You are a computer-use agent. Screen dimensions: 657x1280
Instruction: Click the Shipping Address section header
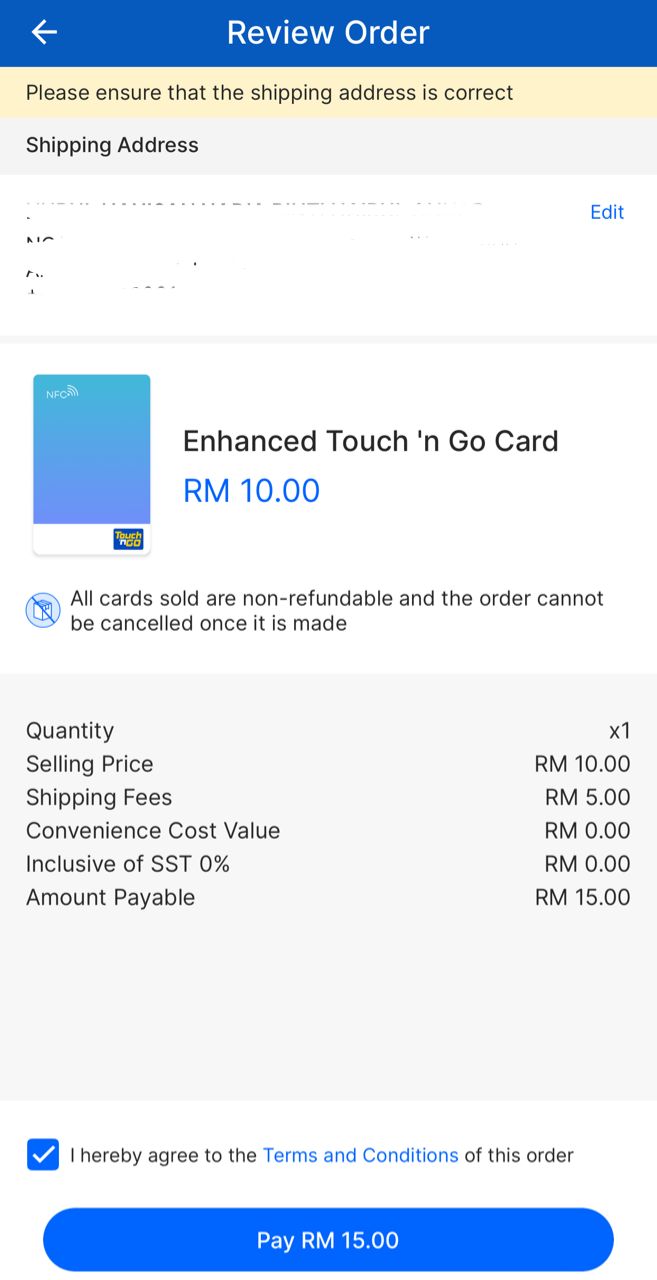[x=112, y=145]
